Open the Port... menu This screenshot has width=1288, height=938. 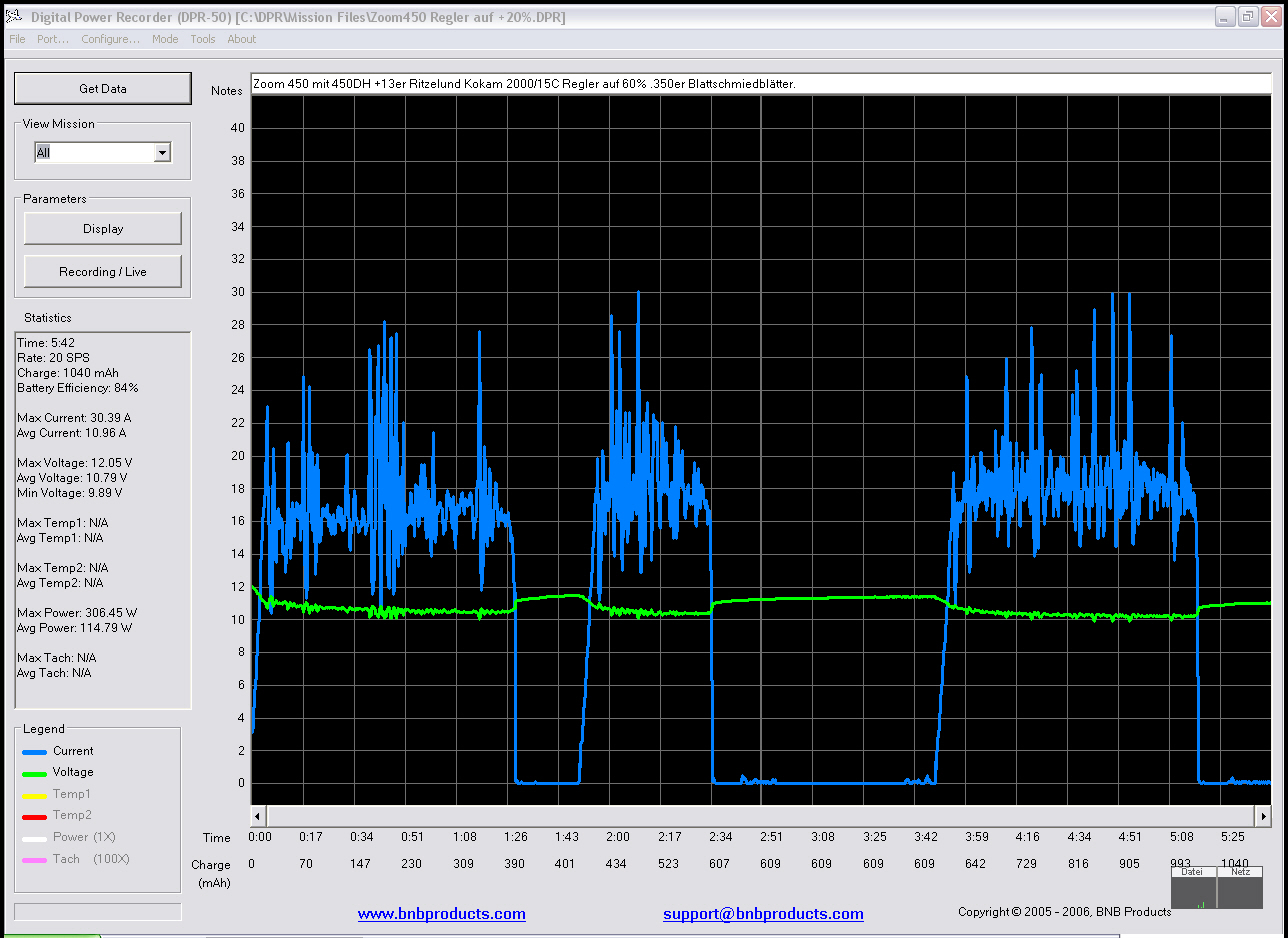click(x=53, y=39)
